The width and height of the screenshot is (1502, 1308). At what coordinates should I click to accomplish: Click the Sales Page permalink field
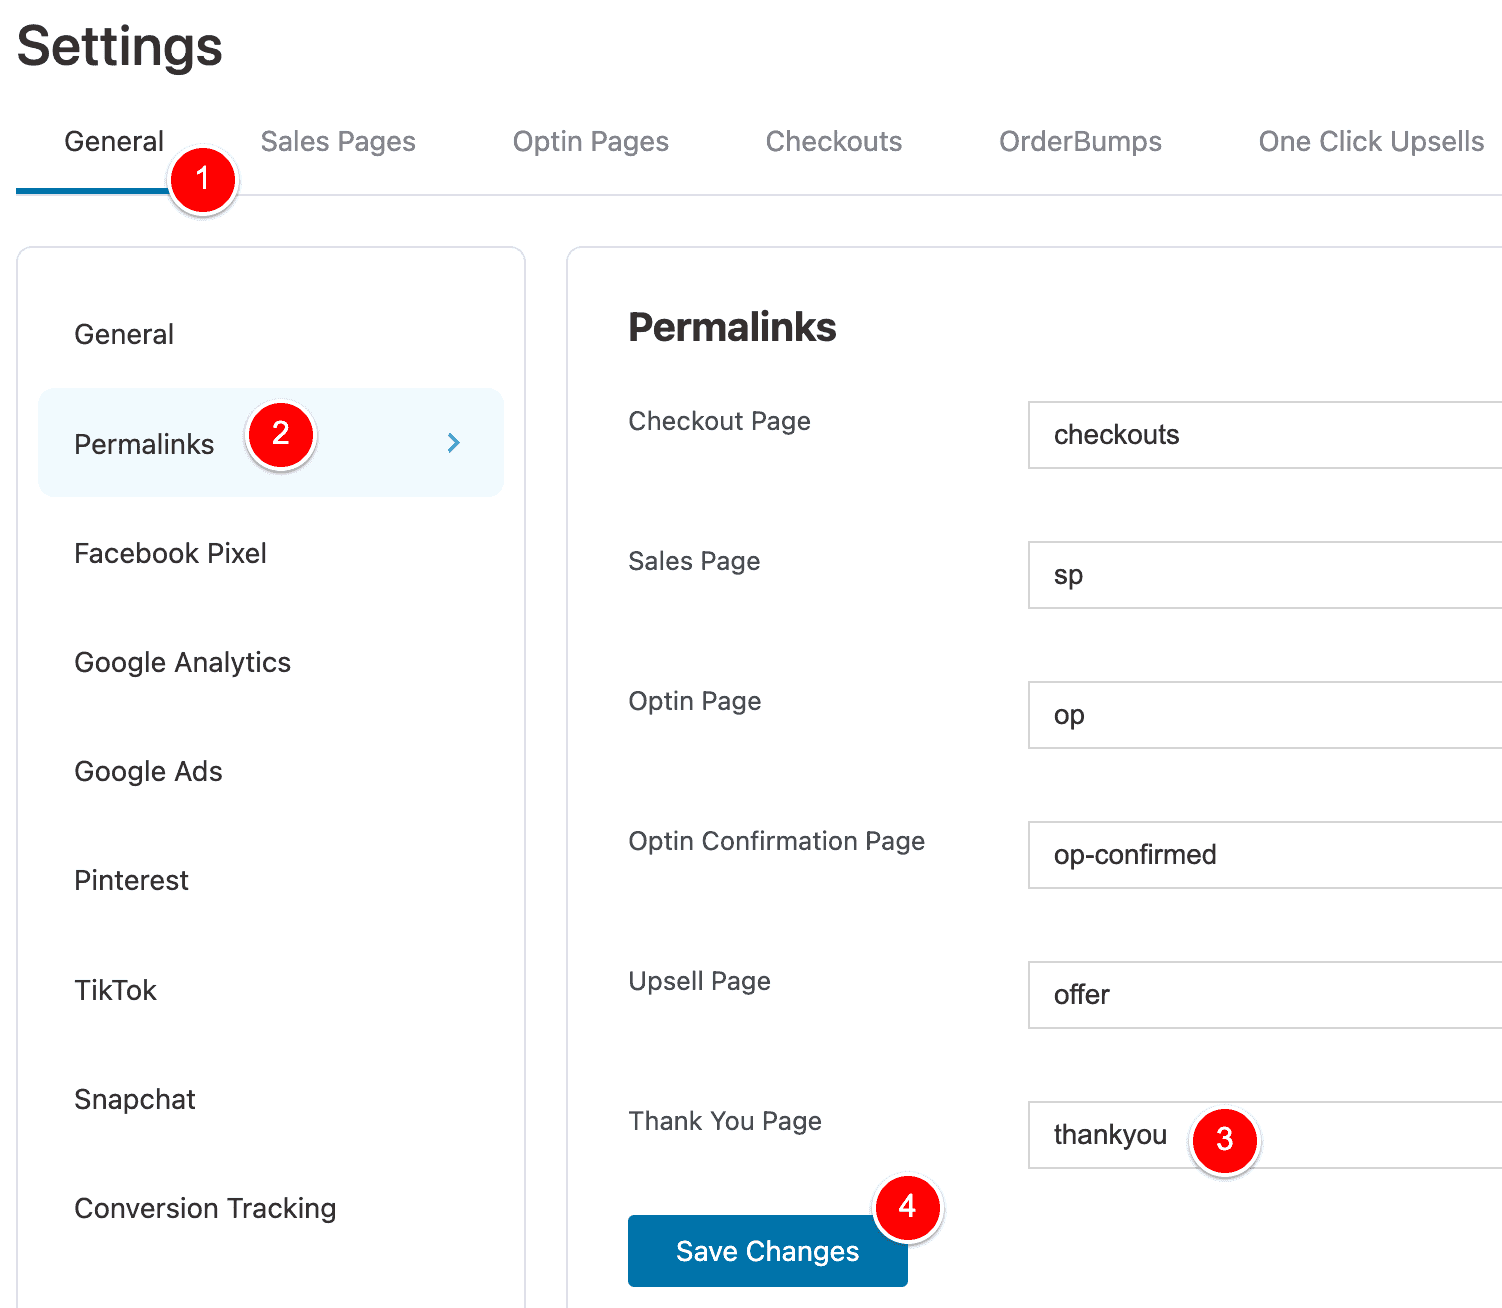1265,575
